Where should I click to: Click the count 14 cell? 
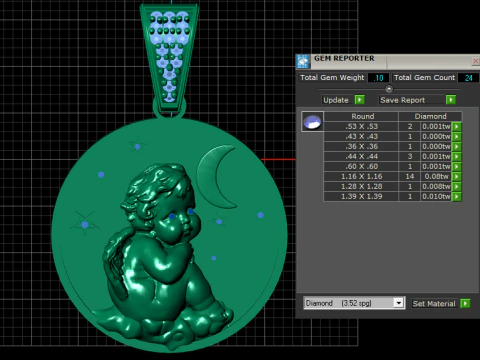[x=410, y=176]
